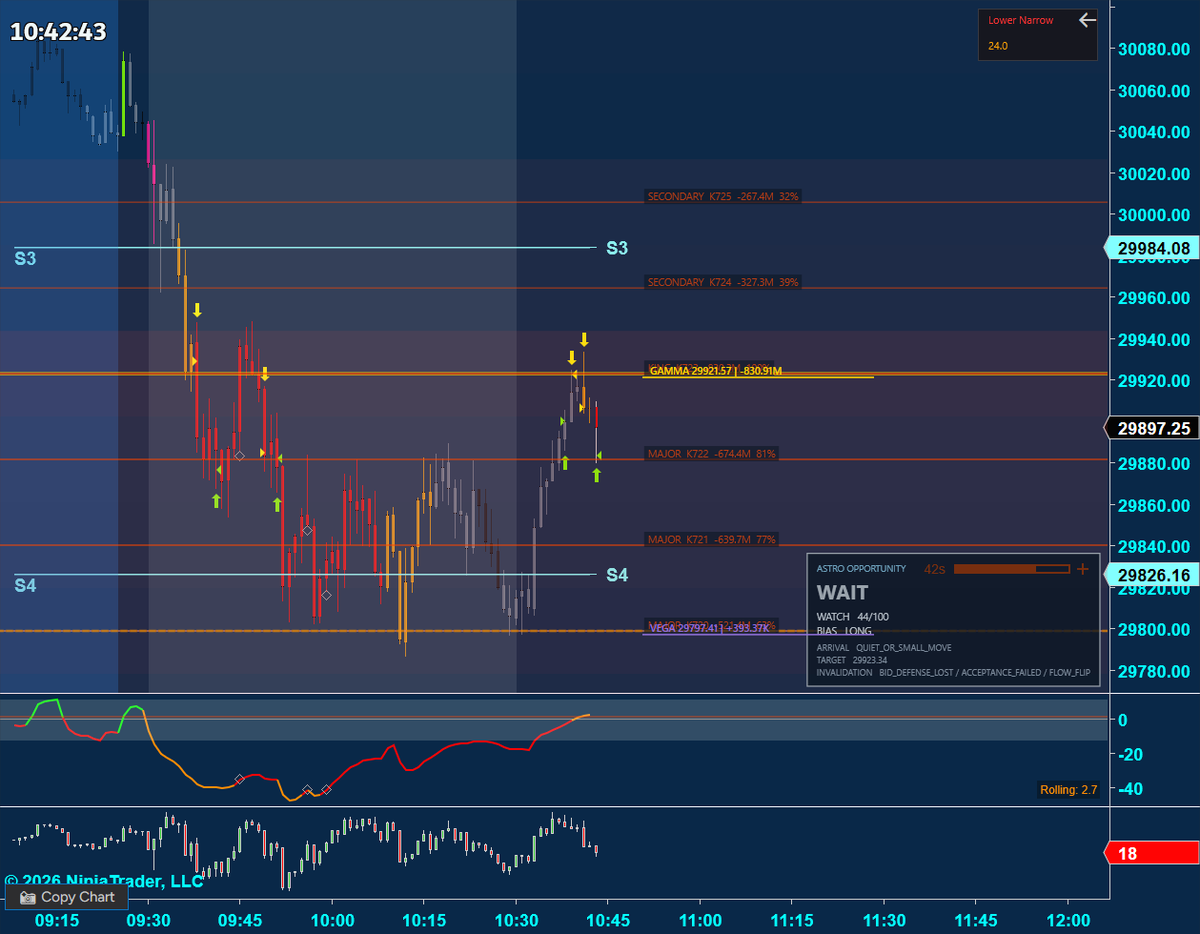Click the 29920.00 price axis label
1200x934 pixels.
[1154, 381]
